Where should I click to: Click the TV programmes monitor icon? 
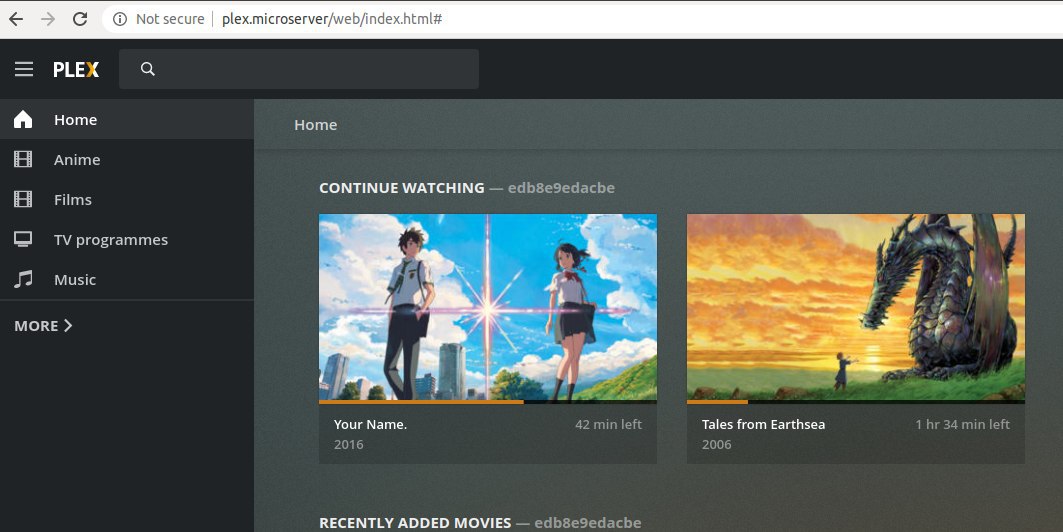23,239
